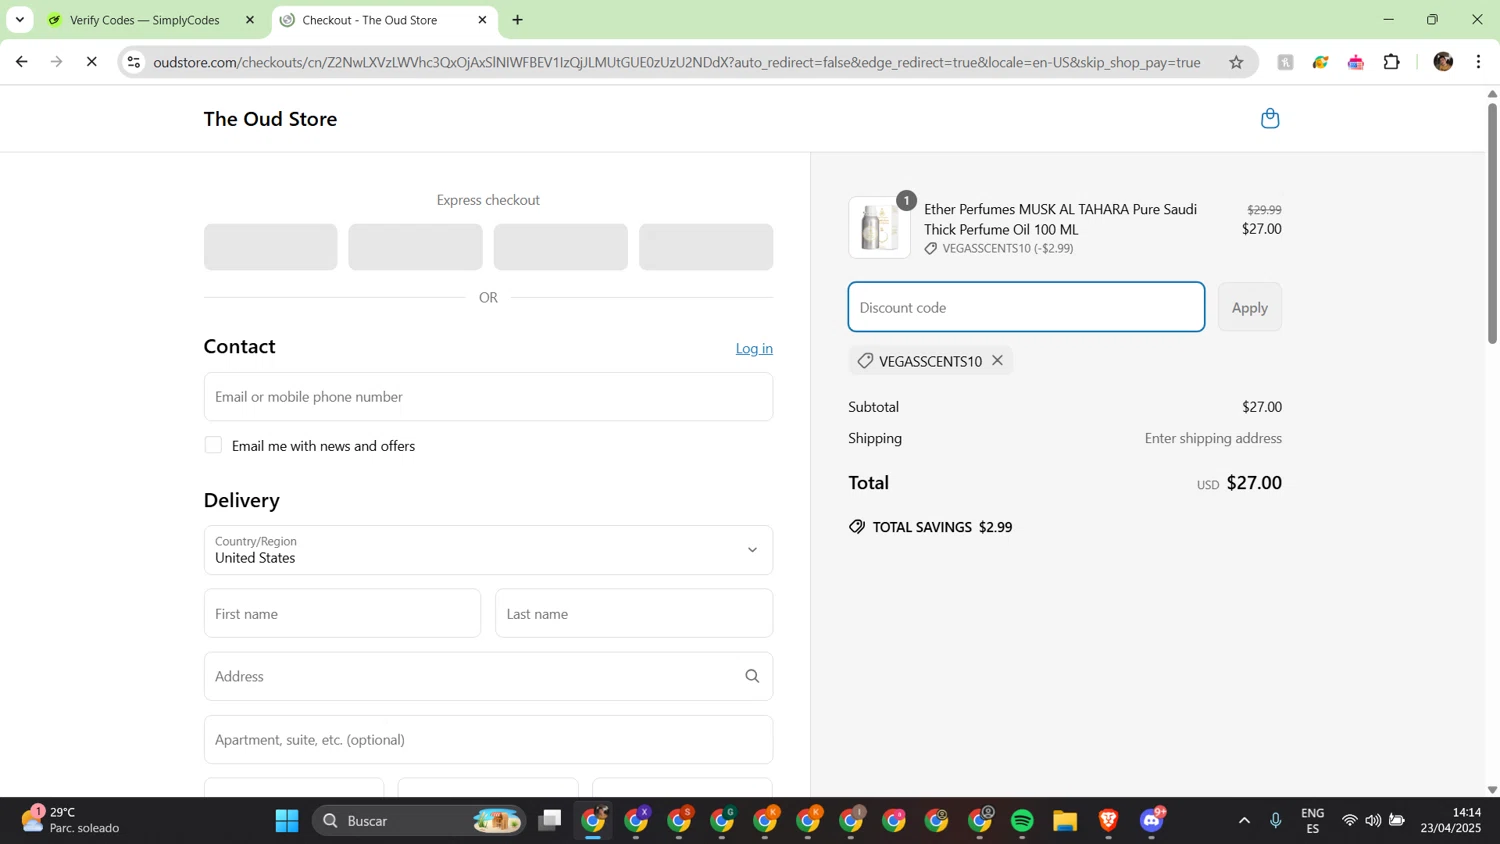Open File Explorer from the taskbar

click(1065, 821)
